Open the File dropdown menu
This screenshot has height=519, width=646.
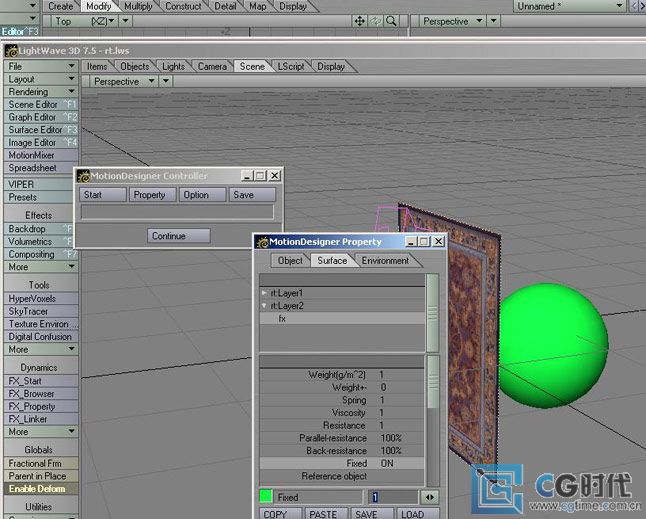[x=40, y=66]
